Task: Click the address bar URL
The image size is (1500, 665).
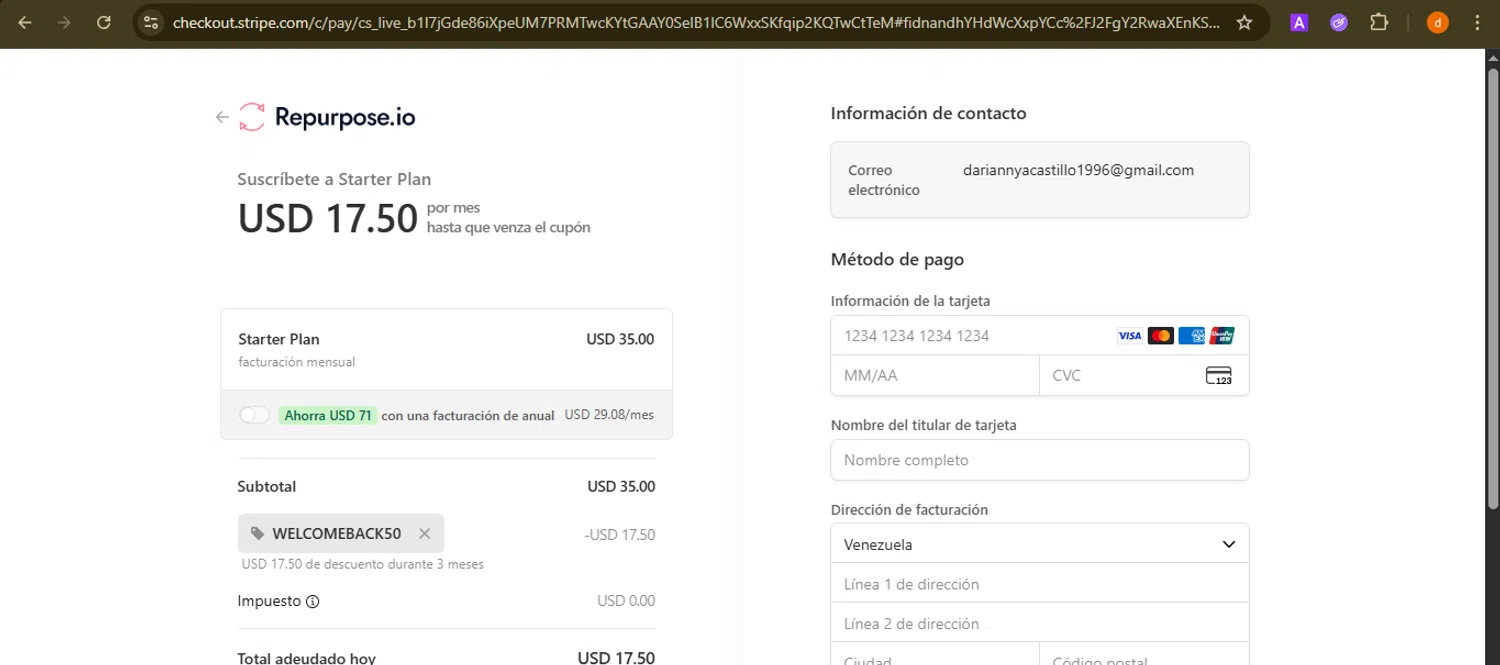Action: click(695, 22)
